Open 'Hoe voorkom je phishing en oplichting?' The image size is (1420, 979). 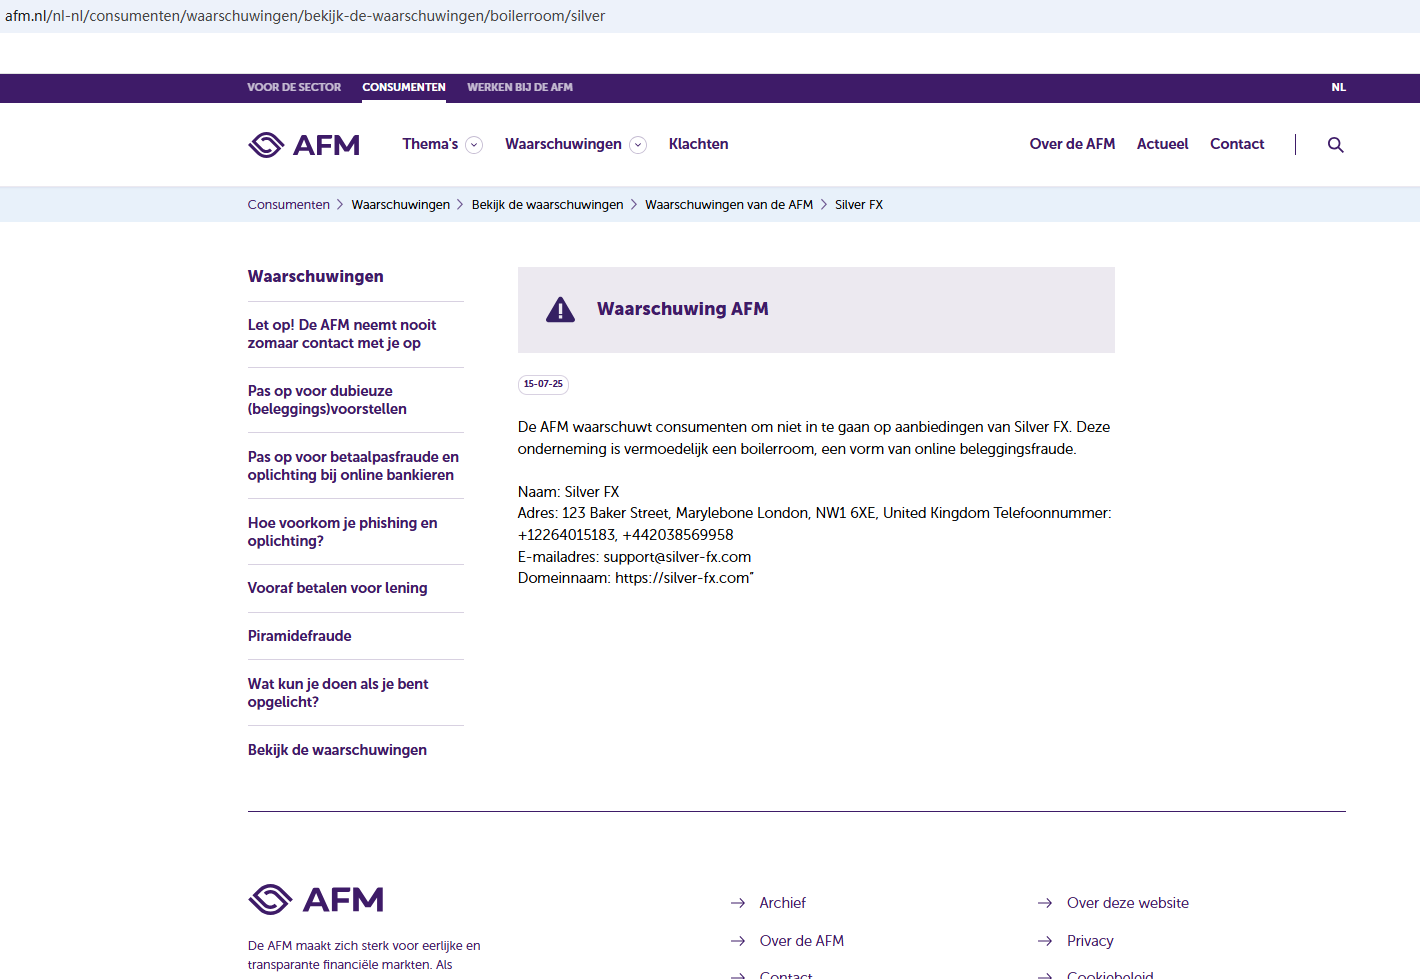(x=342, y=532)
